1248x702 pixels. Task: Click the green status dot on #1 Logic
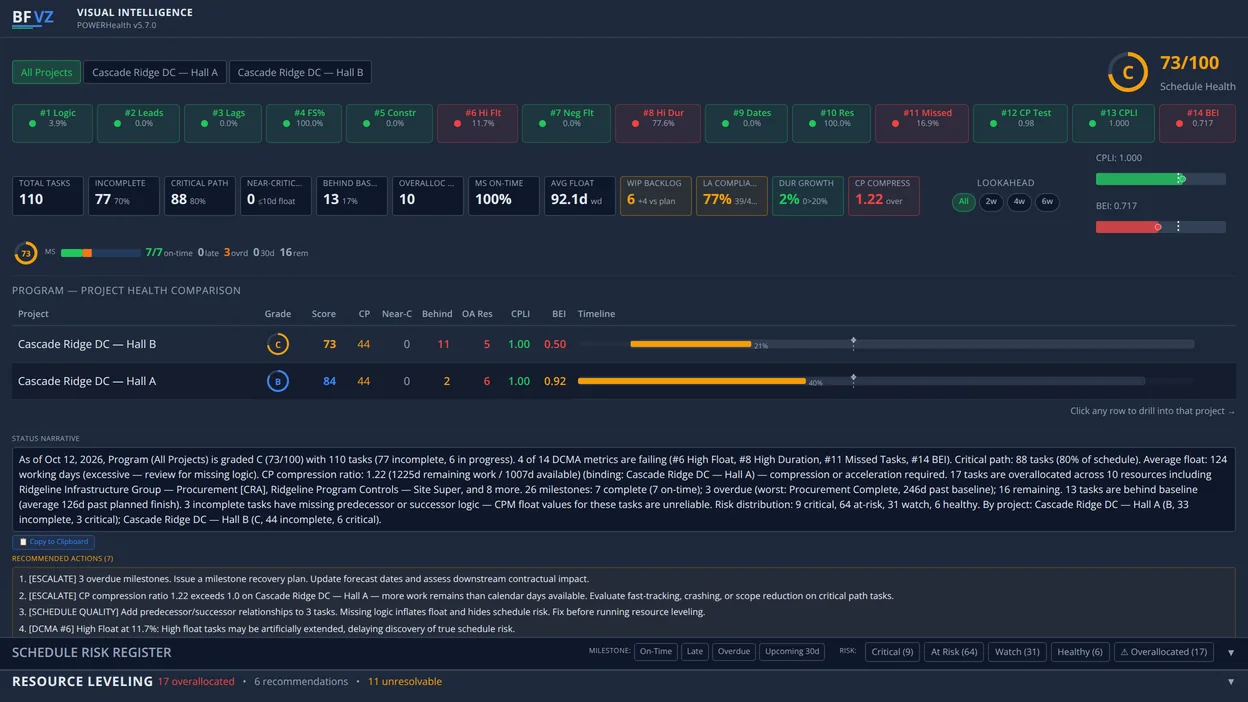pos(32,124)
